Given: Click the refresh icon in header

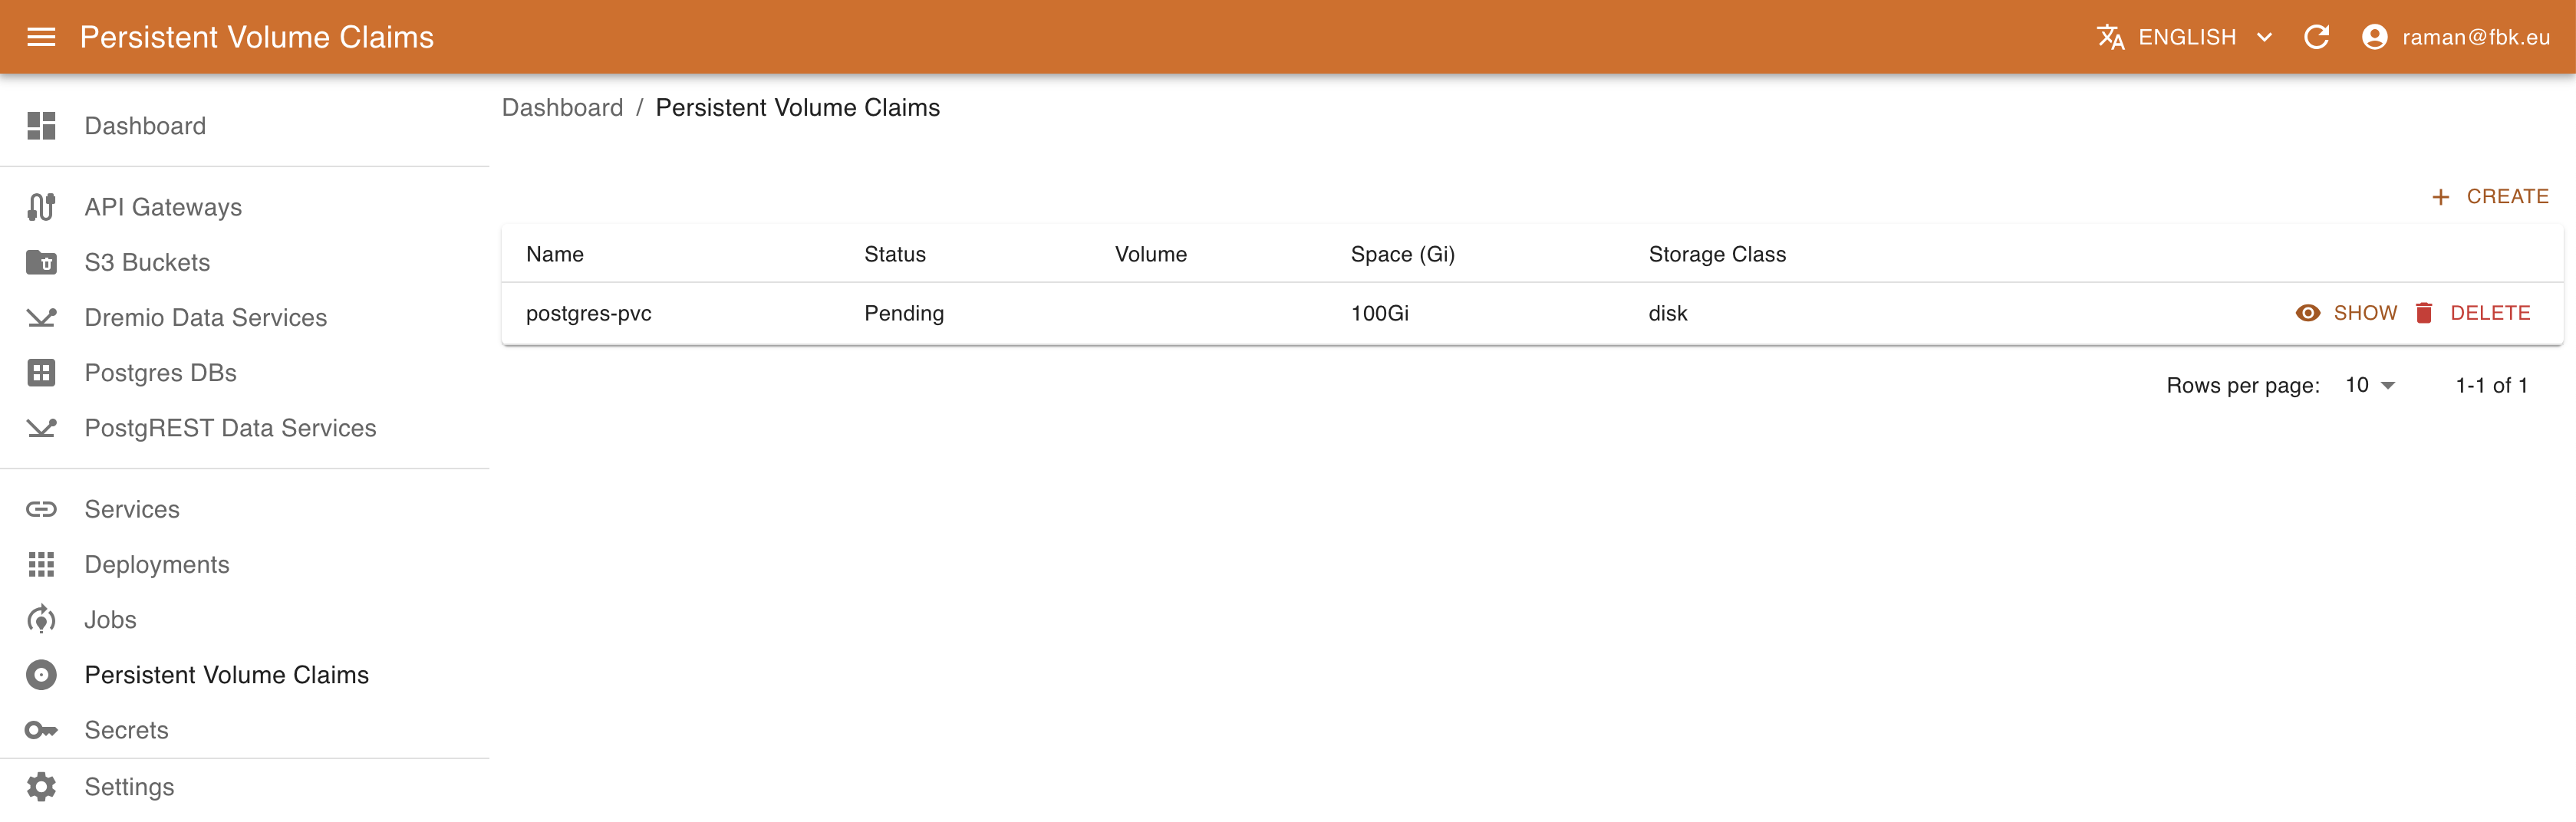Looking at the screenshot, I should pyautogui.click(x=2316, y=37).
